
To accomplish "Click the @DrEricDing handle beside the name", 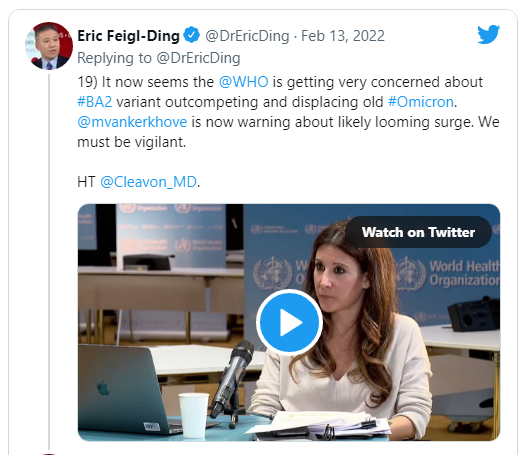I will [x=247, y=36].
